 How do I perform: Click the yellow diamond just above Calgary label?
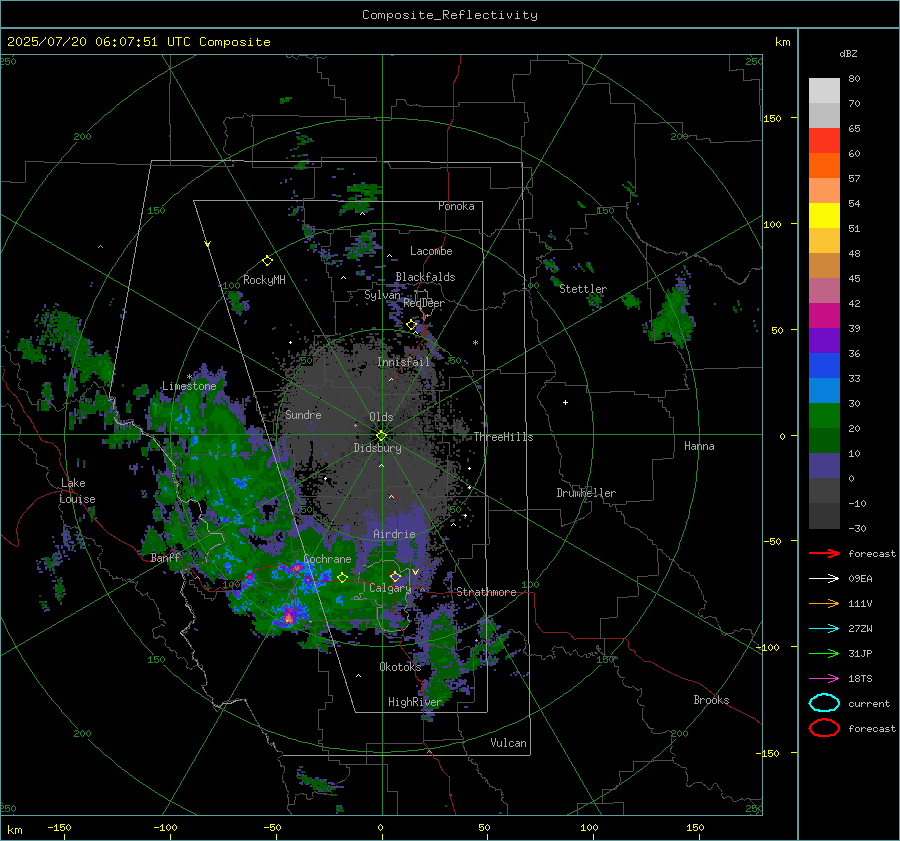tap(395, 576)
